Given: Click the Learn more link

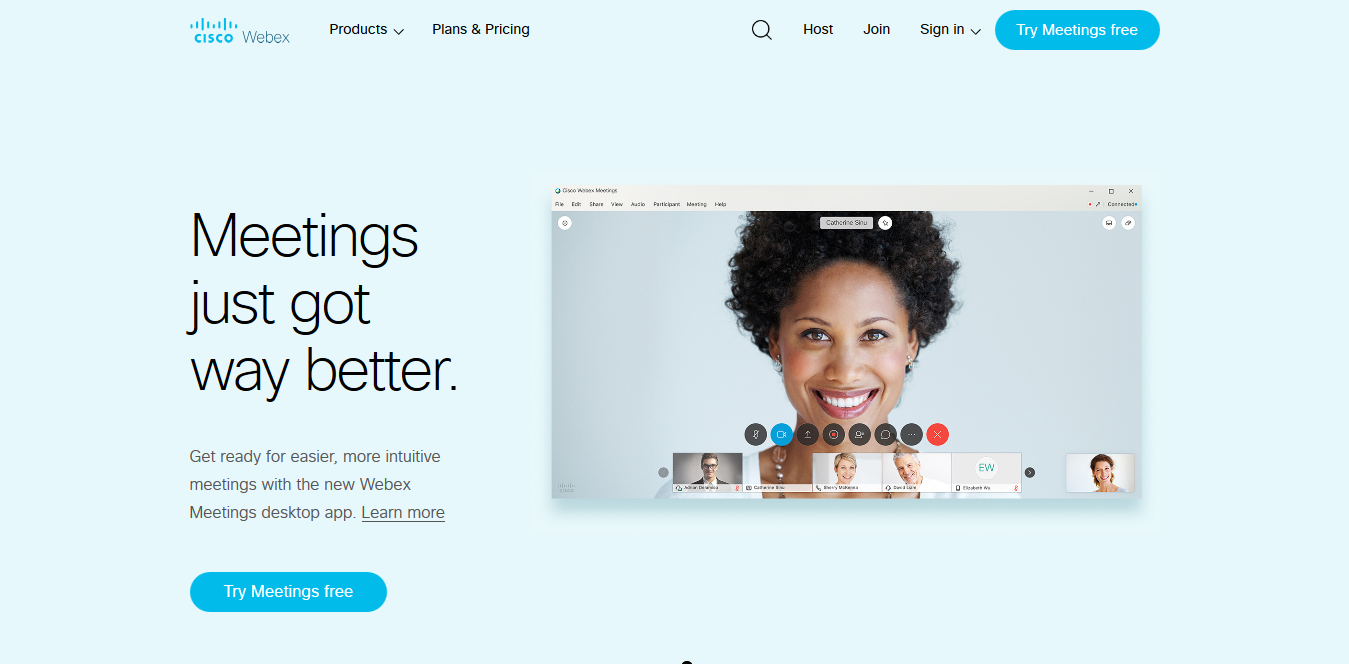Looking at the screenshot, I should 403,512.
